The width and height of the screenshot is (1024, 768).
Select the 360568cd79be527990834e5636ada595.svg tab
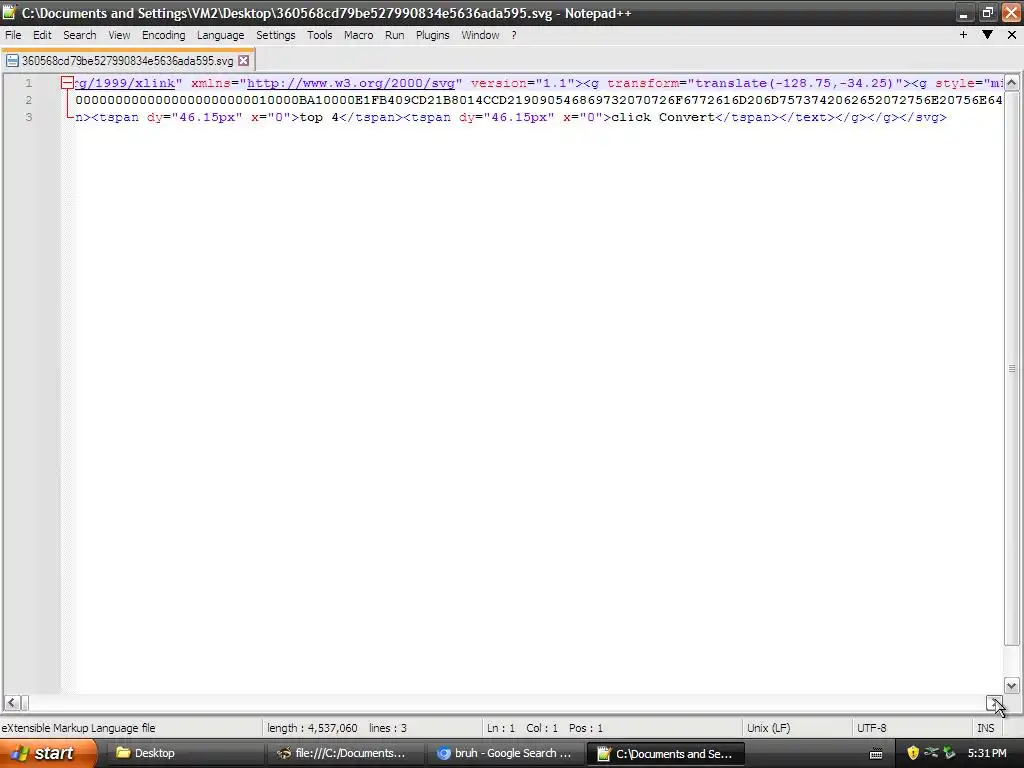127,61
